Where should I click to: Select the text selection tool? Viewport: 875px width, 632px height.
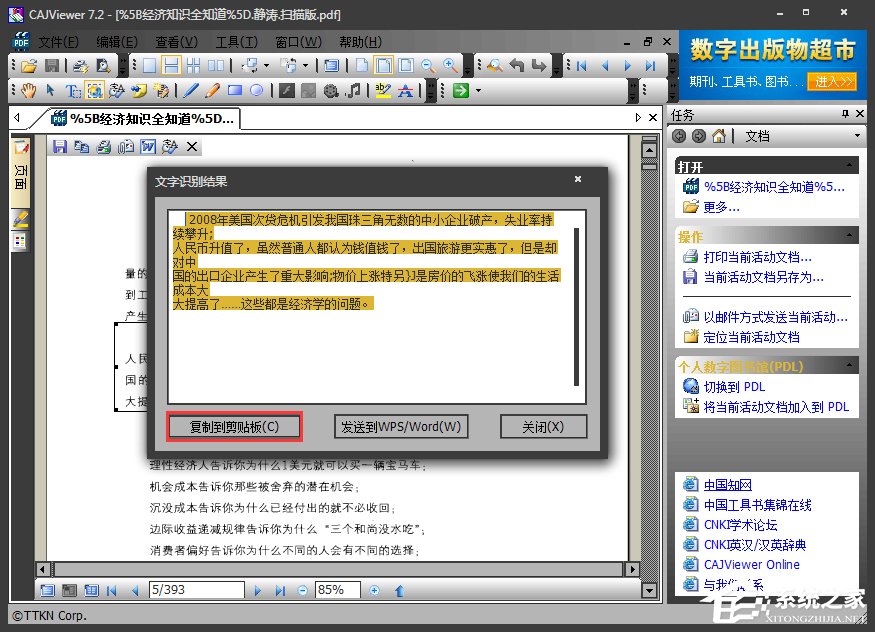coord(73,90)
